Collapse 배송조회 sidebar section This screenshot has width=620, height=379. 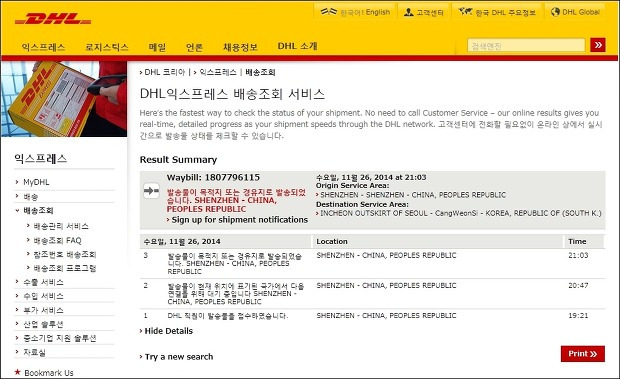click(38, 210)
